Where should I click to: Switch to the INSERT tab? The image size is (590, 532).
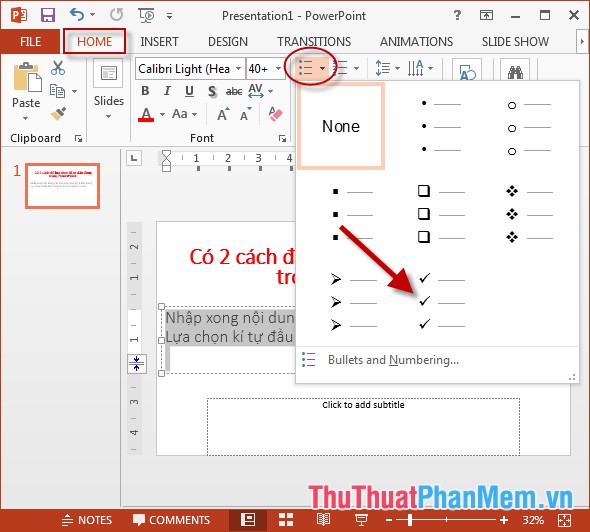click(160, 41)
